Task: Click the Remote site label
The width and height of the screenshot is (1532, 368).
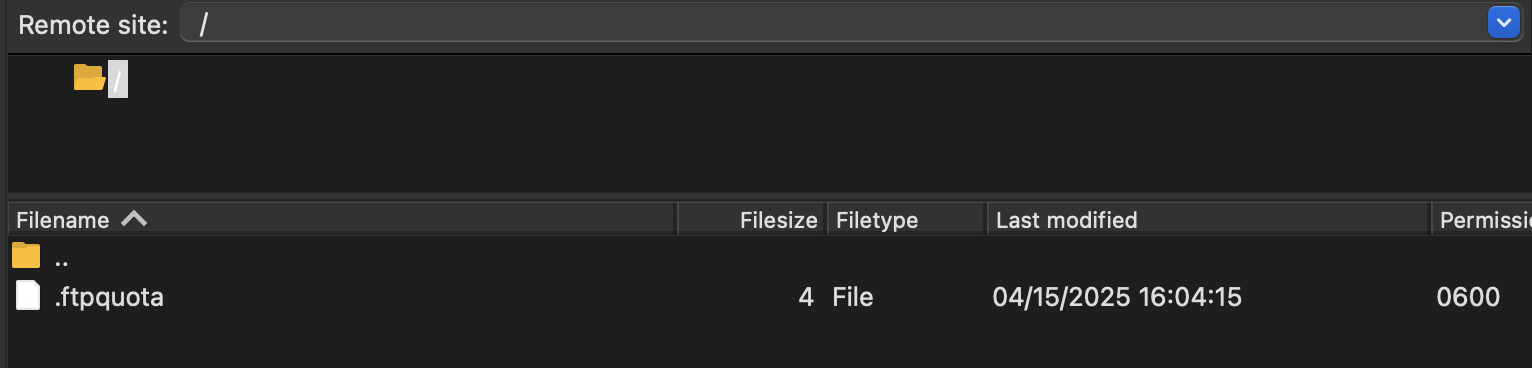Action: point(93,25)
